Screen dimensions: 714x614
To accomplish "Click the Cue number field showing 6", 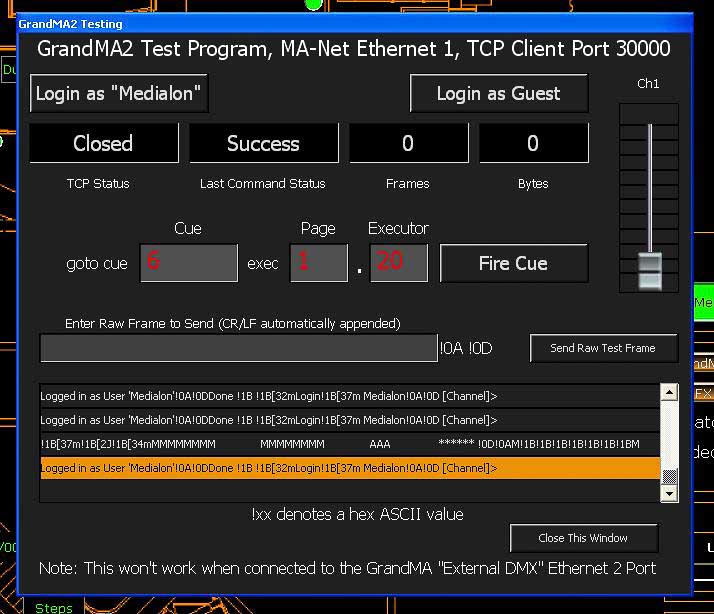I will point(189,263).
